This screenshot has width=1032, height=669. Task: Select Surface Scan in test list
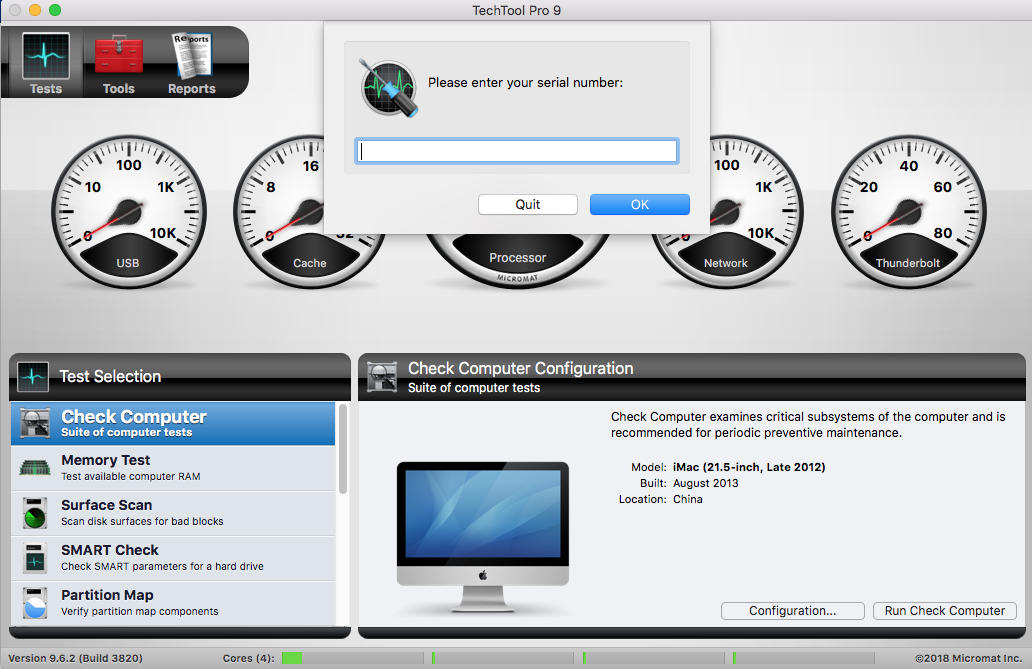point(174,513)
